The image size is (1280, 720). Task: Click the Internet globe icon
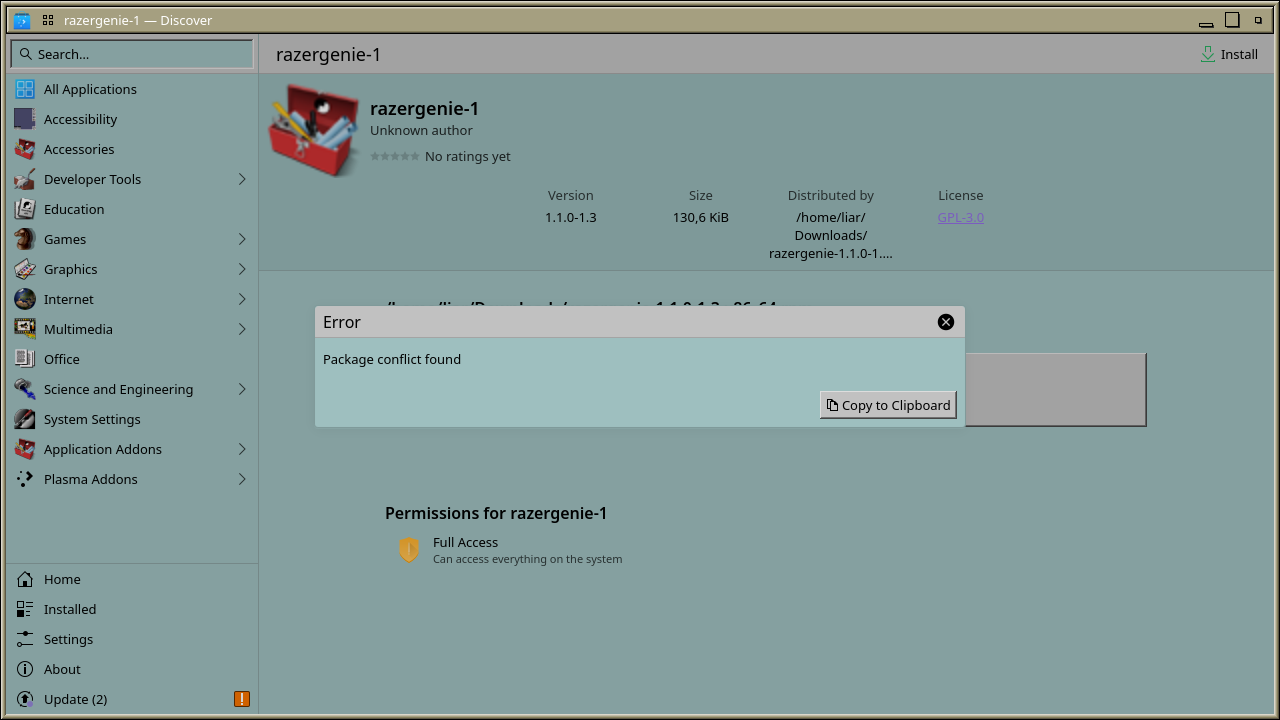[x=25, y=299]
